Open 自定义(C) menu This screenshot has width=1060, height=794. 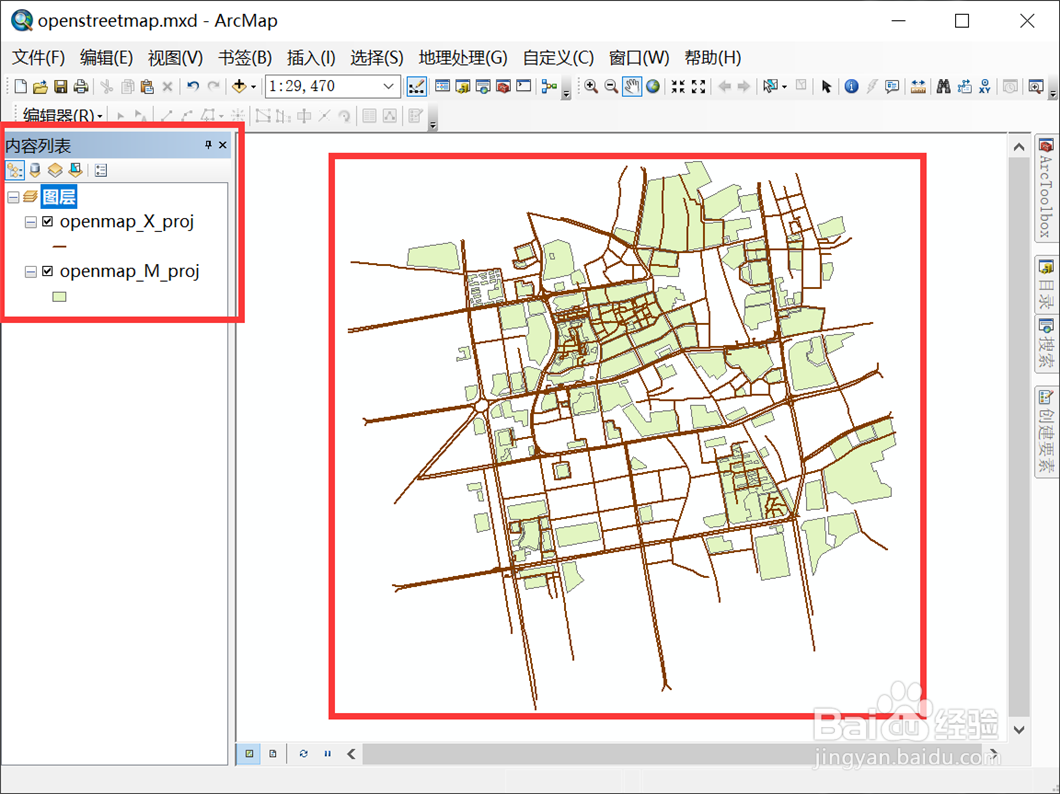pyautogui.click(x=558, y=58)
